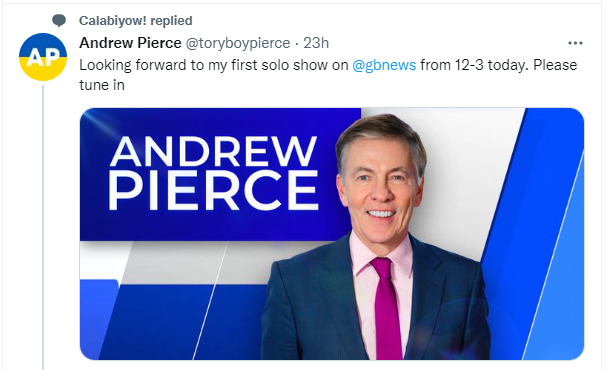Open the "Calabiyow! replied" context link
Viewport: 609px width, 370px height.
tap(136, 21)
